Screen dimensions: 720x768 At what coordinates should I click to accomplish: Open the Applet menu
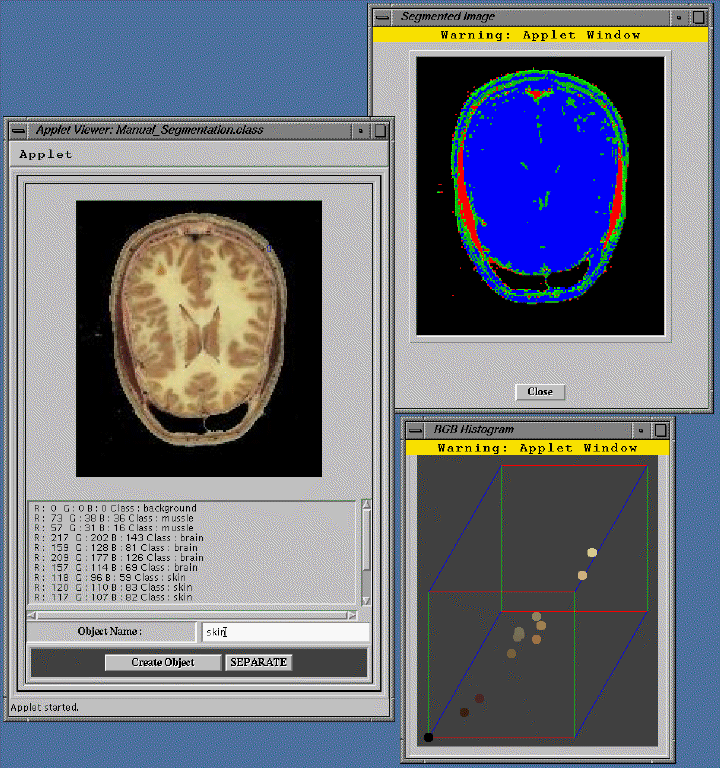click(46, 155)
